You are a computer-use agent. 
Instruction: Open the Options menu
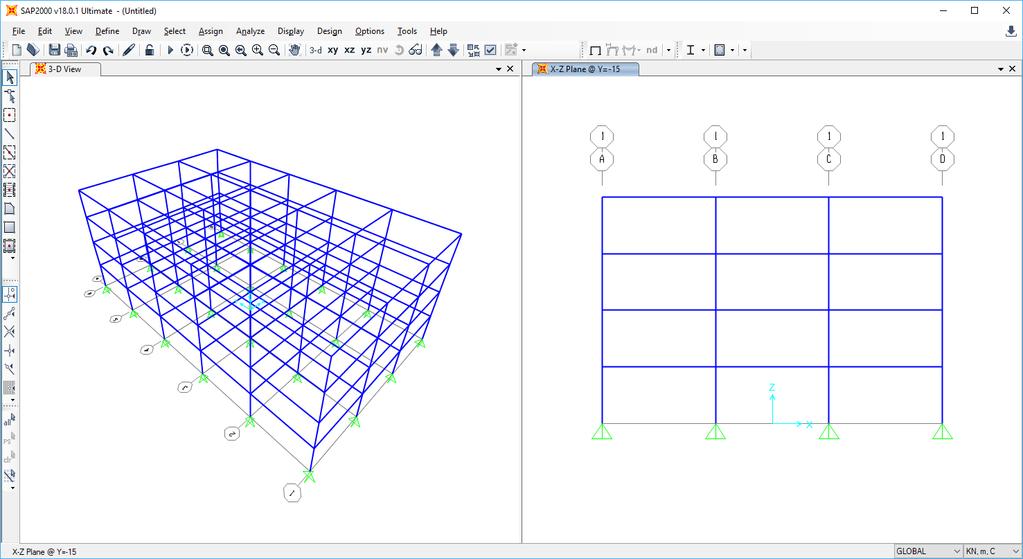pyautogui.click(x=369, y=31)
